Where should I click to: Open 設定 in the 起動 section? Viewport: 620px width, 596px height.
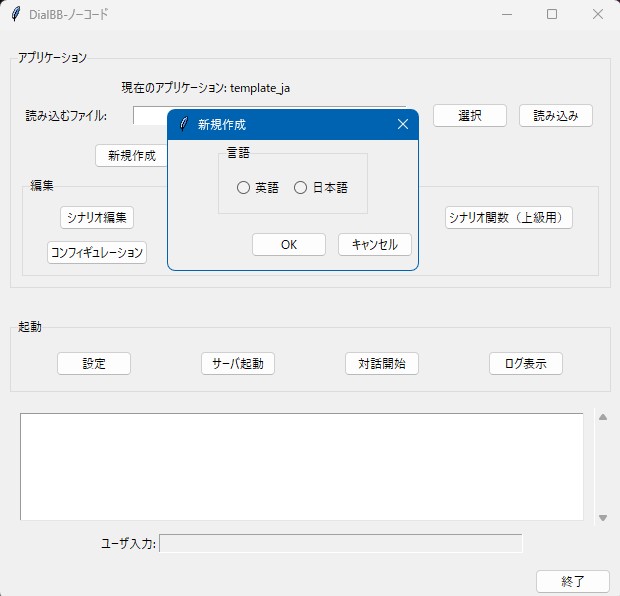pyautogui.click(x=94, y=363)
